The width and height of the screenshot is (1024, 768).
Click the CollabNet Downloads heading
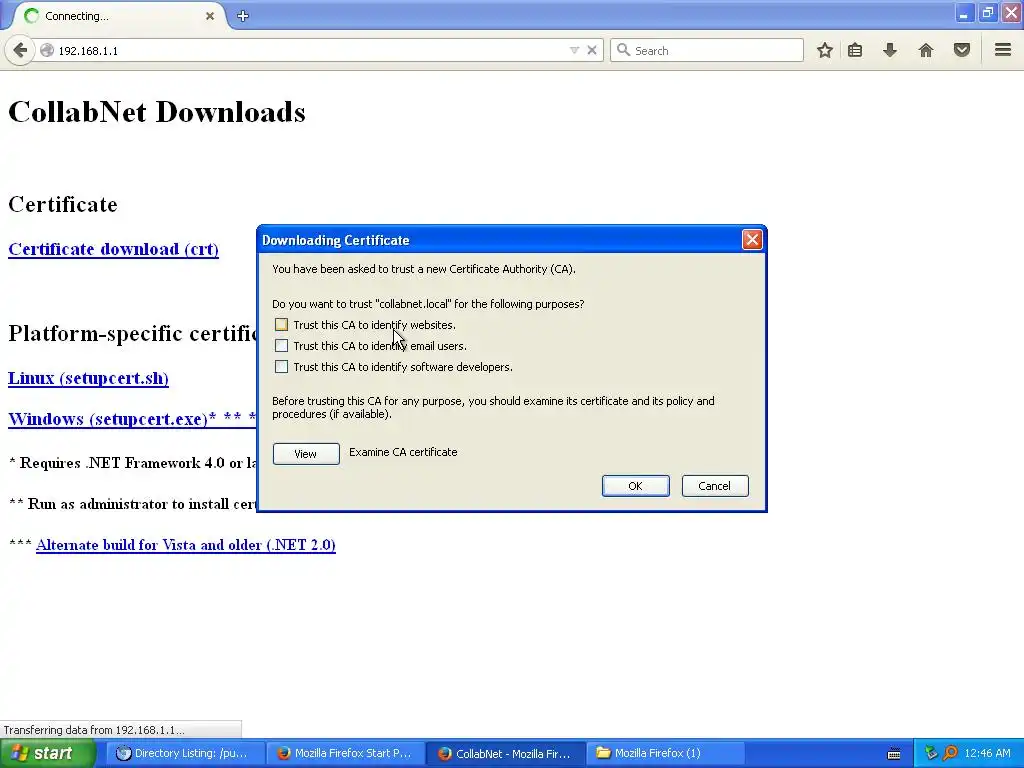[x=157, y=112]
